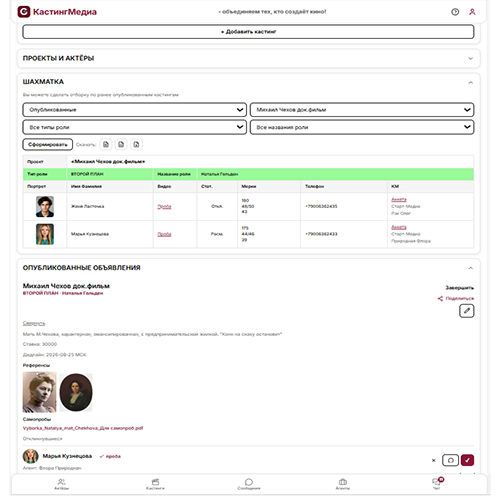Click the first download file icon
The height and width of the screenshot is (496, 500).
pos(106,144)
